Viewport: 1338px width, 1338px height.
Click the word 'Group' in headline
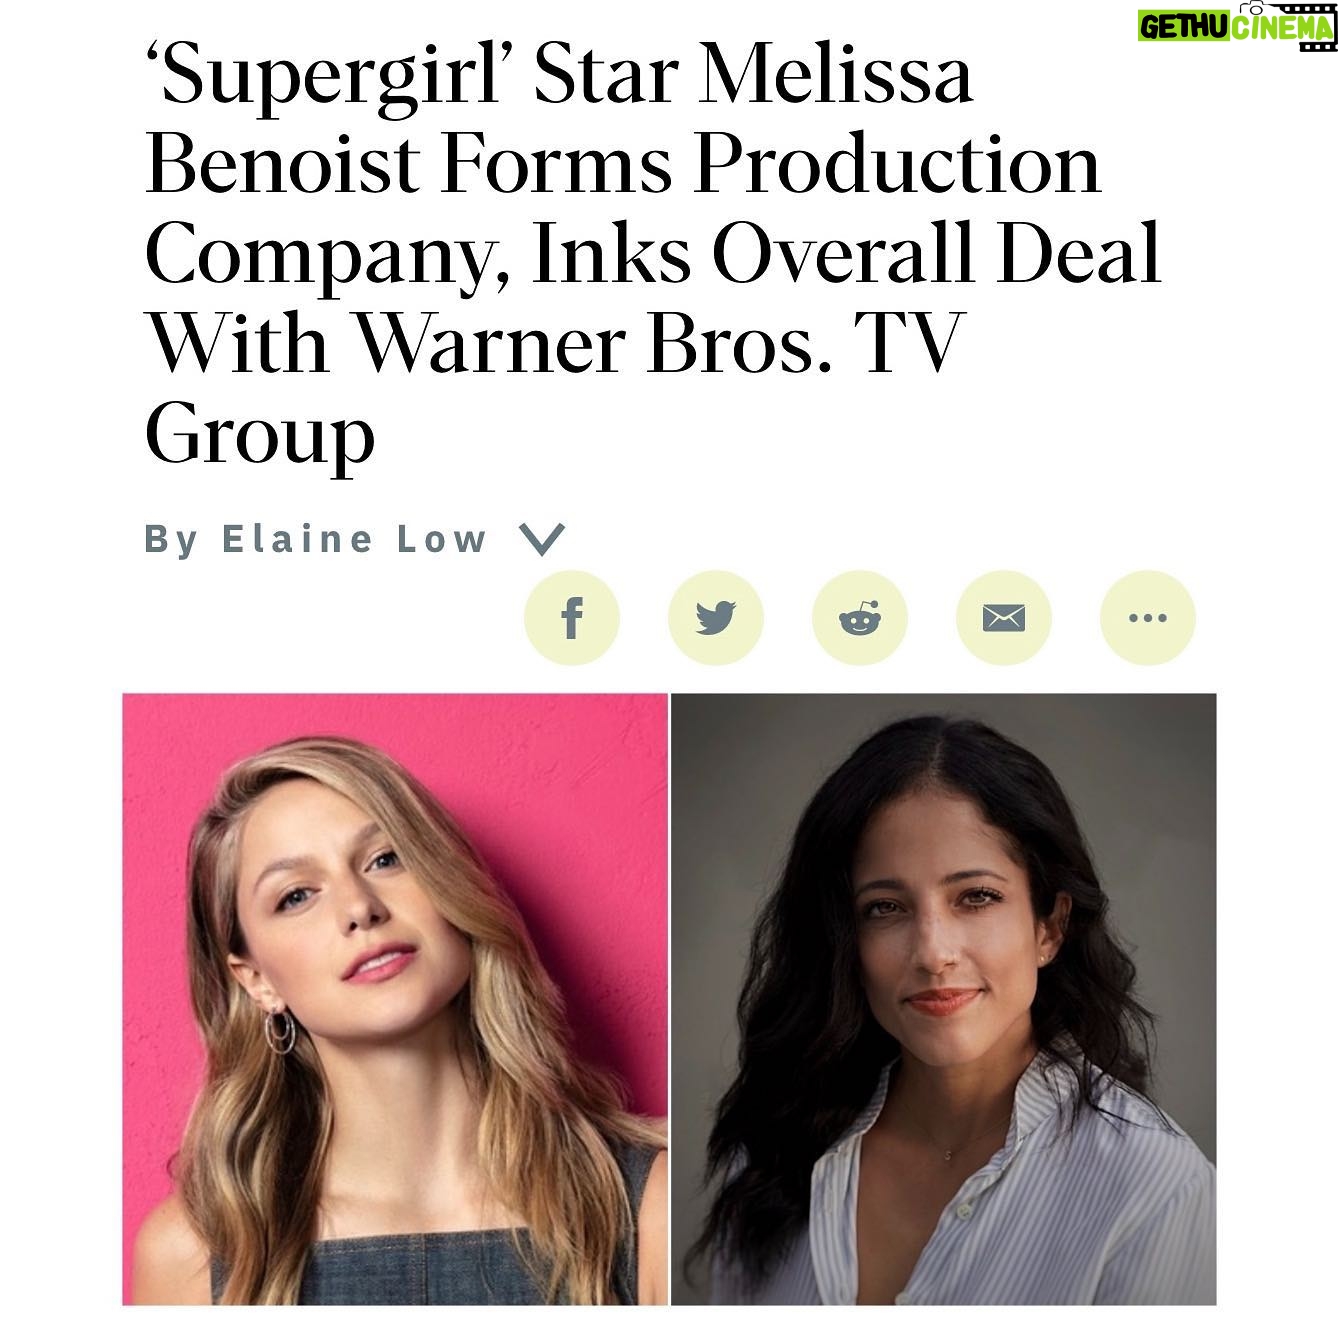point(260,434)
